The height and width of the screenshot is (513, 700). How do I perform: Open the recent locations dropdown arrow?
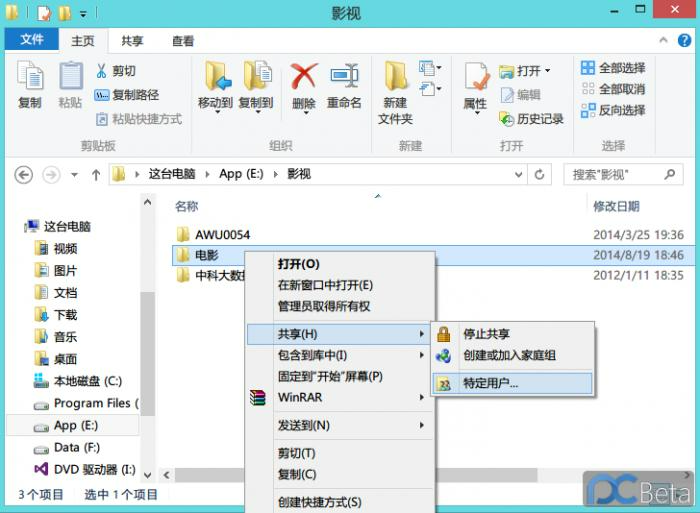point(74,175)
